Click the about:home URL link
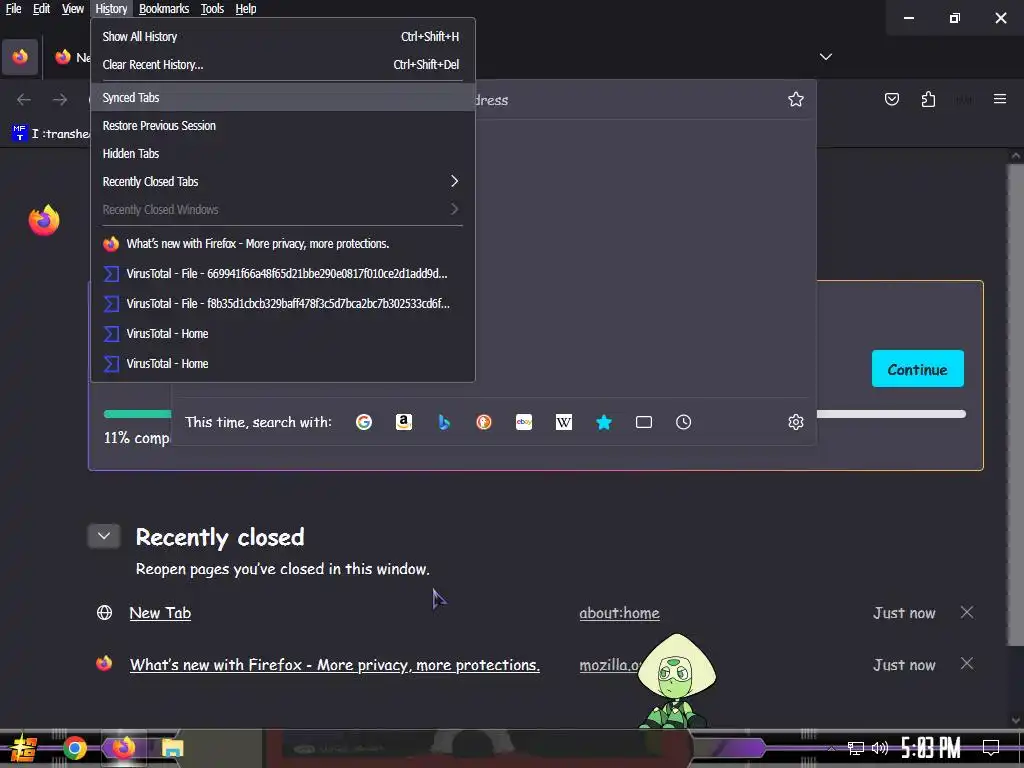Screen dimensions: 1024x768 [619, 613]
